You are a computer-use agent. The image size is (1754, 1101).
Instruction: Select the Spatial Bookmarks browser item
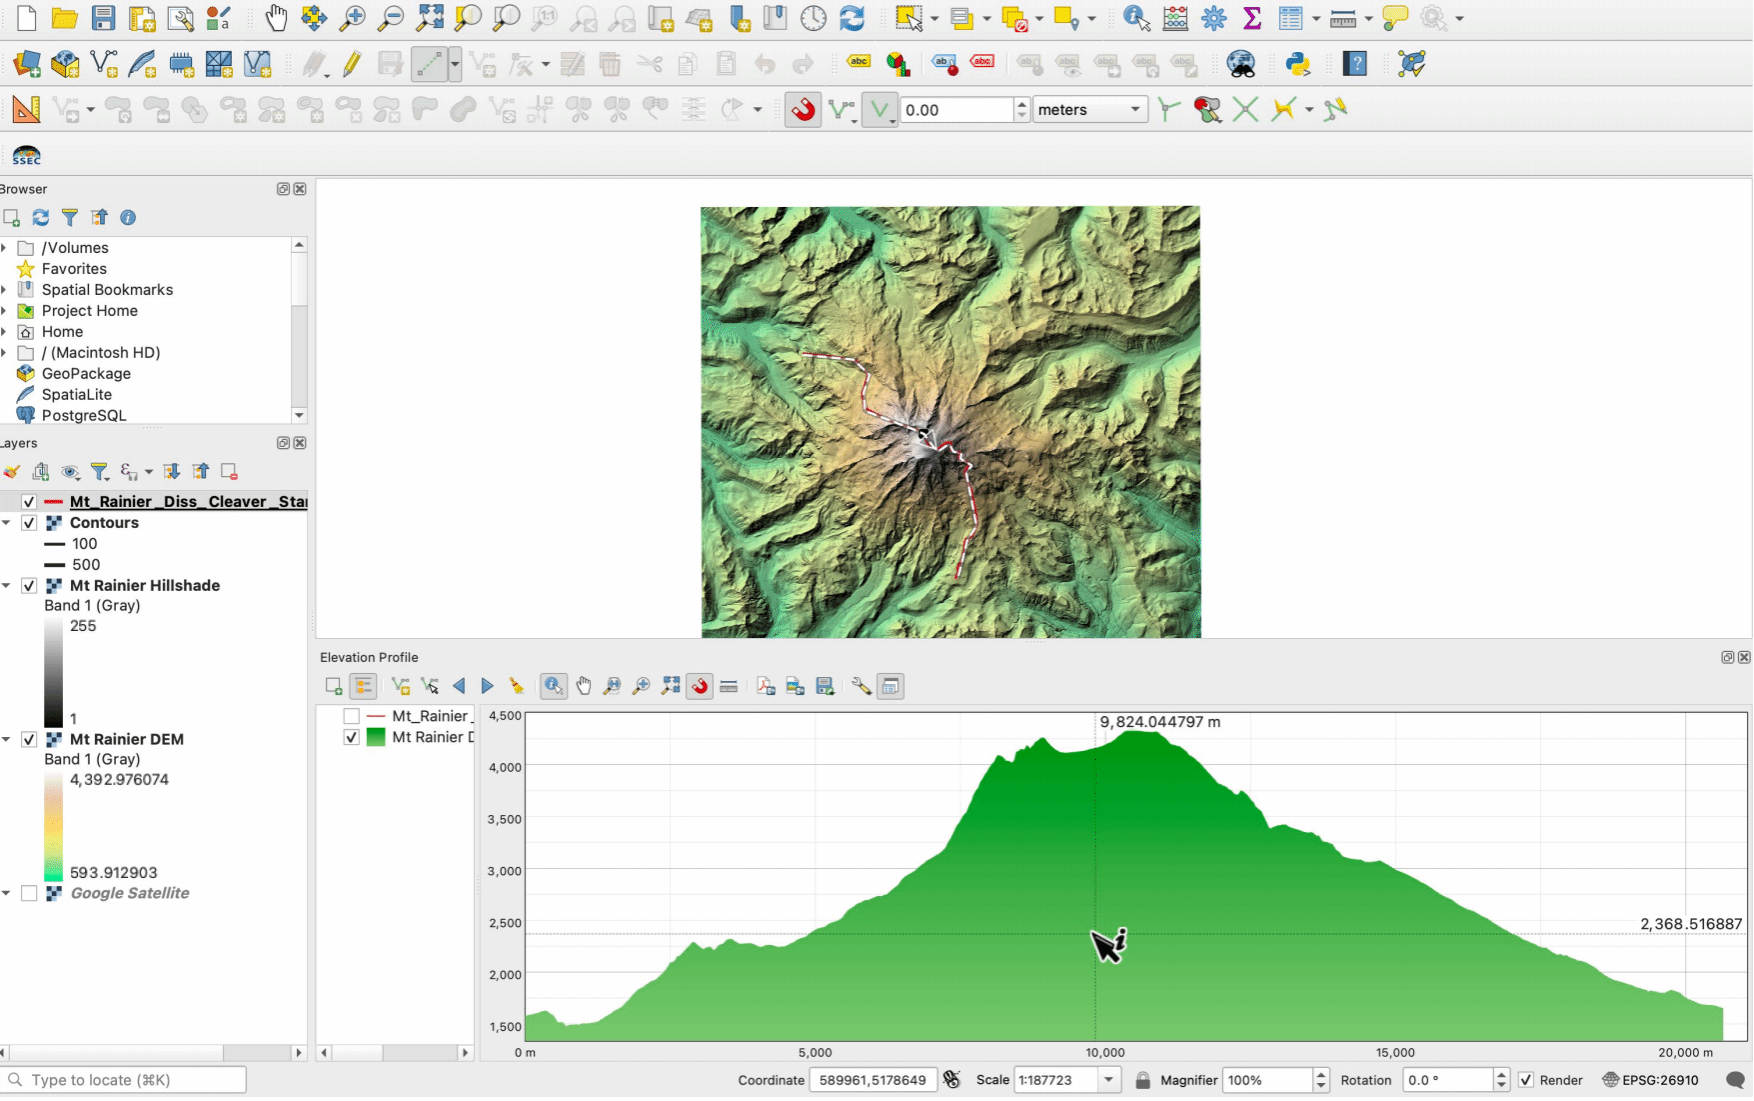click(107, 290)
